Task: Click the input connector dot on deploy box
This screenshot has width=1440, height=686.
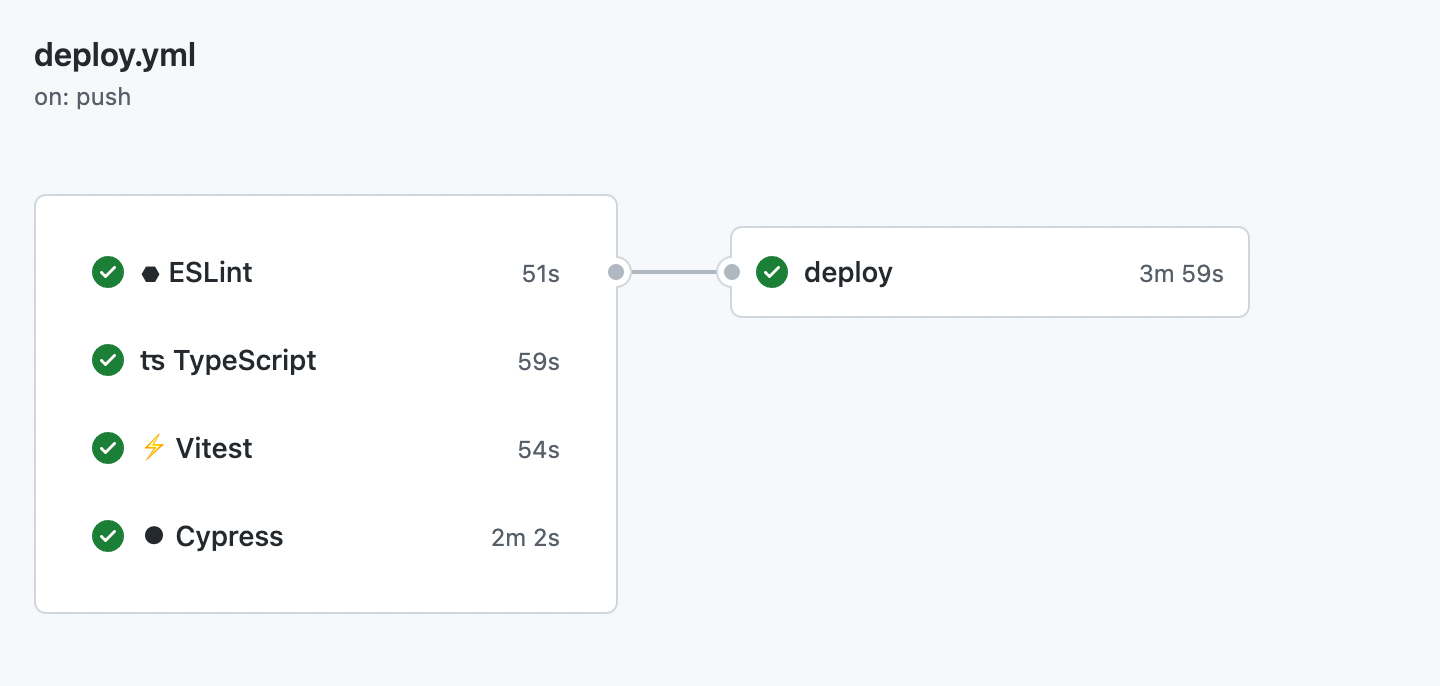Action: click(x=732, y=272)
